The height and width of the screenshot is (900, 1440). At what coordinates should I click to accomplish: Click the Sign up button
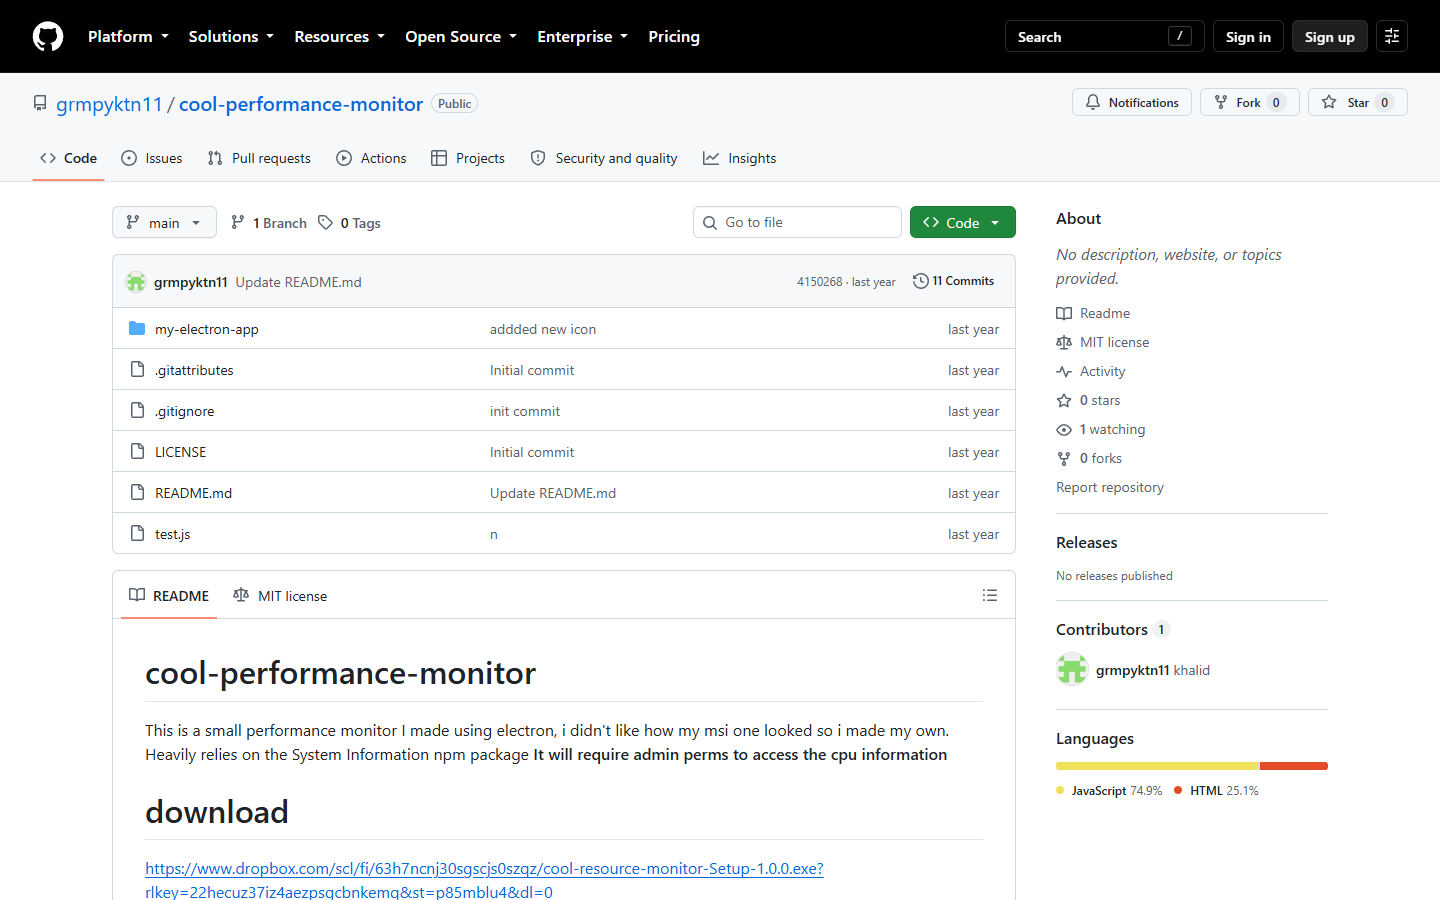click(x=1329, y=36)
